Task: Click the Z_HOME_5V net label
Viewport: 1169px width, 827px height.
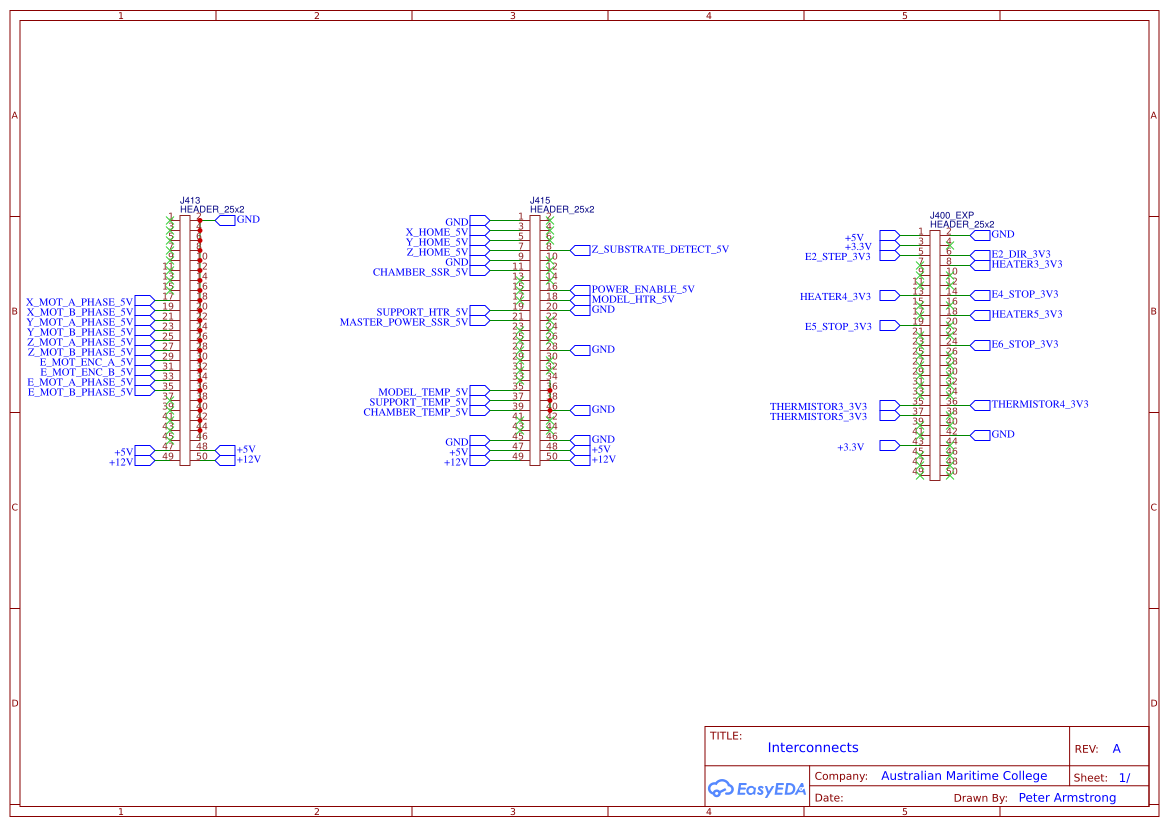Action: (438, 252)
